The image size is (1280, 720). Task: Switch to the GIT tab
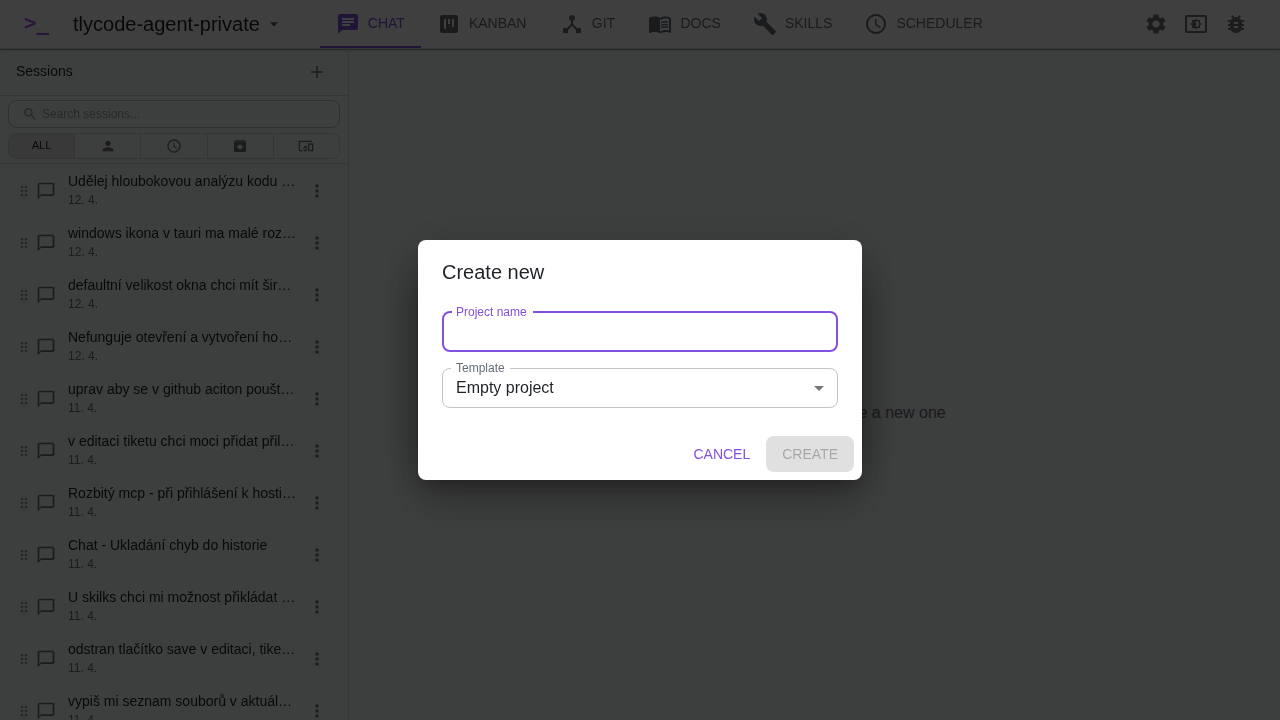tap(588, 24)
